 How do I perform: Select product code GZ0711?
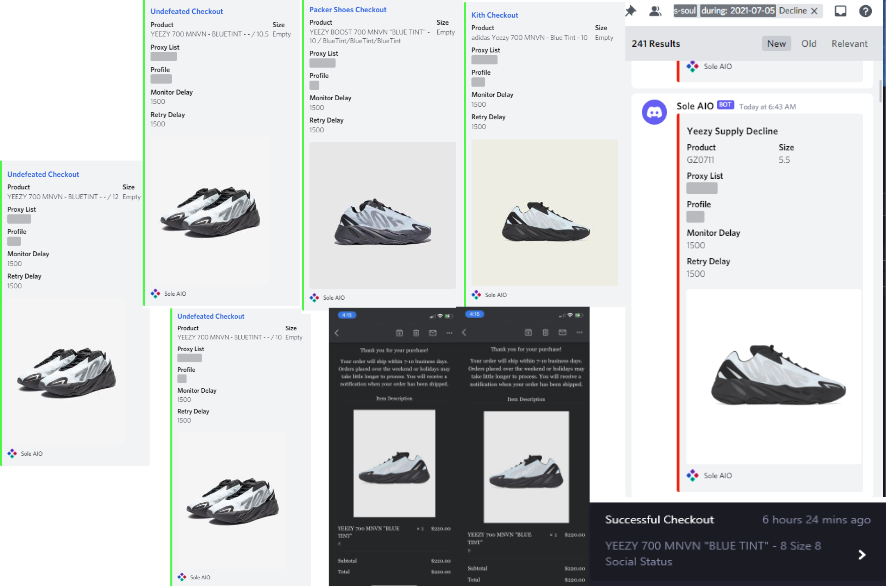(700, 160)
